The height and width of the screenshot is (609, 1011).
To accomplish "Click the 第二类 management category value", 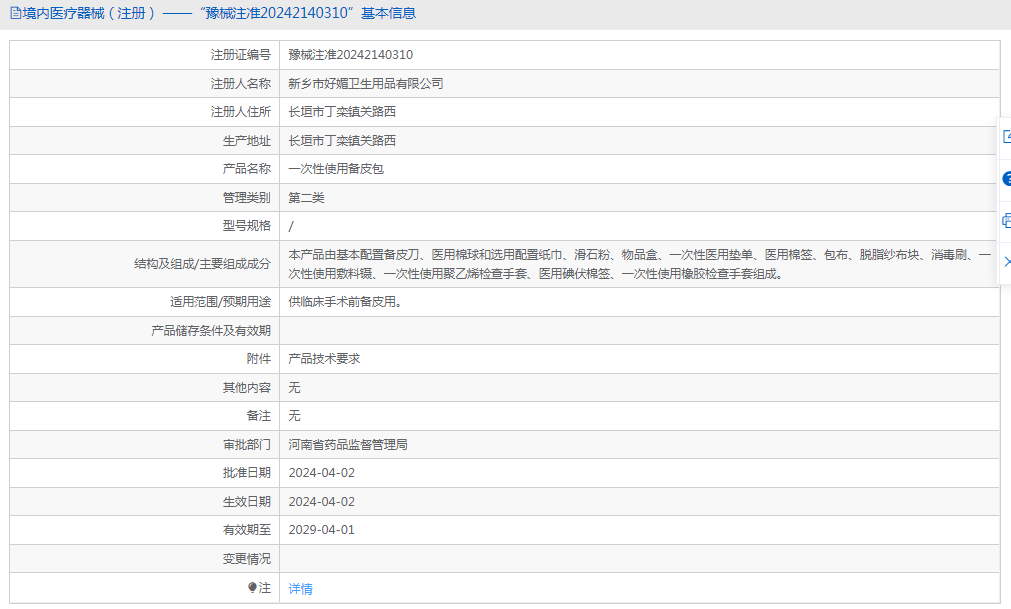I will pyautogui.click(x=306, y=198).
